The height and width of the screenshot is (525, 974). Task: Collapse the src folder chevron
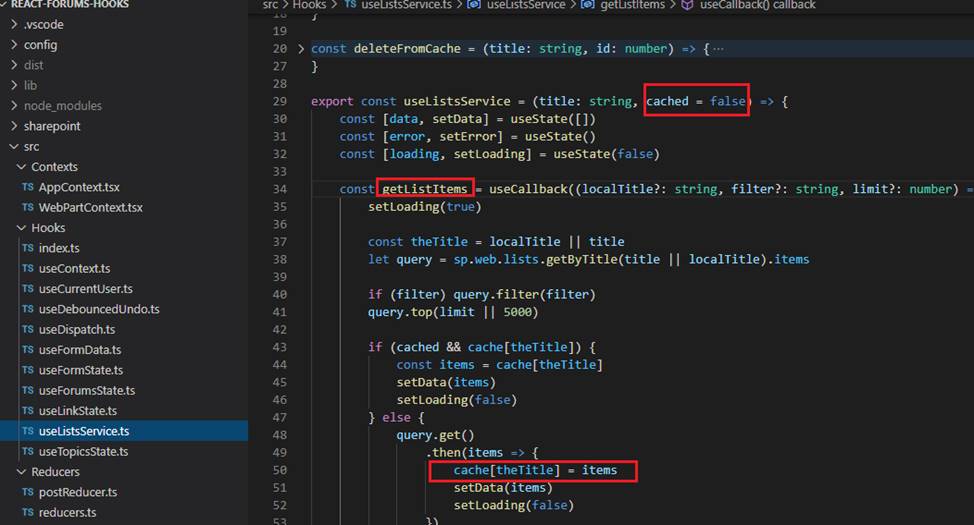(13, 147)
